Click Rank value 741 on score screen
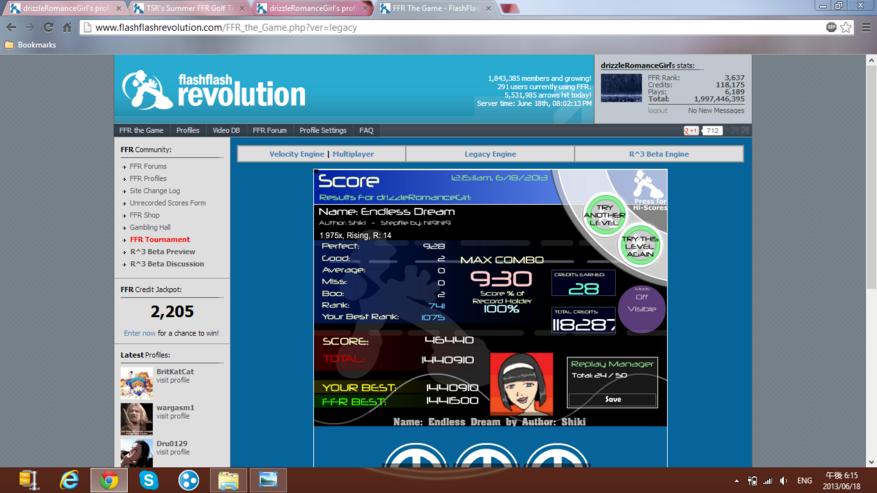 pyautogui.click(x=436, y=306)
